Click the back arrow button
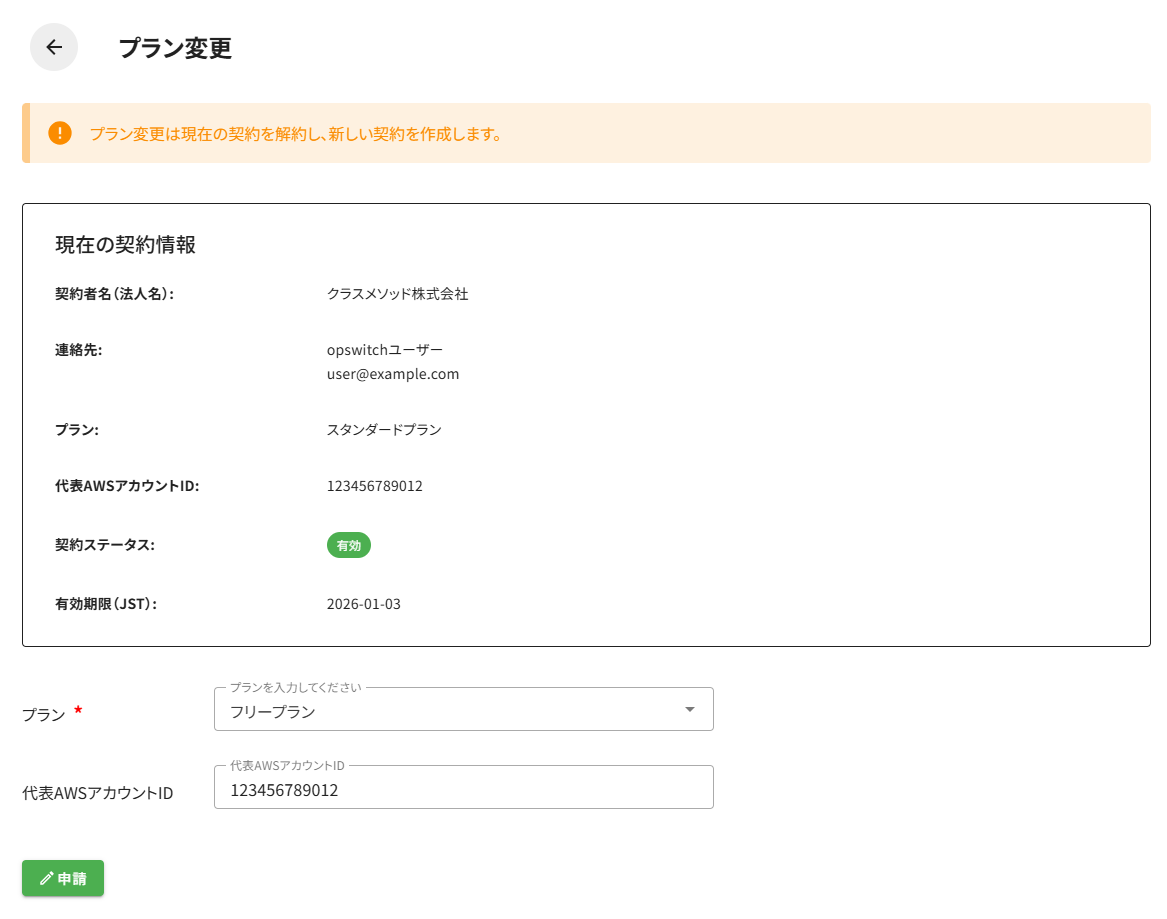Image resolution: width=1167 pixels, height=919 pixels. click(54, 47)
